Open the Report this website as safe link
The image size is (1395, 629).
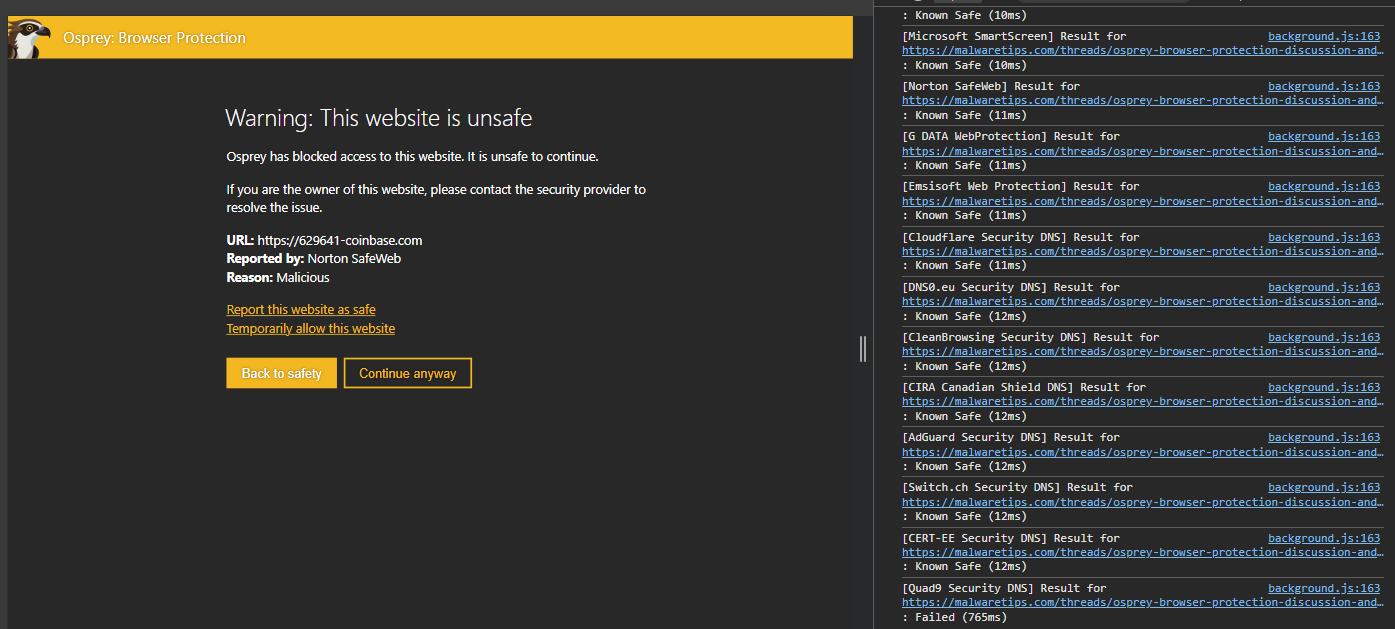pyautogui.click(x=301, y=310)
